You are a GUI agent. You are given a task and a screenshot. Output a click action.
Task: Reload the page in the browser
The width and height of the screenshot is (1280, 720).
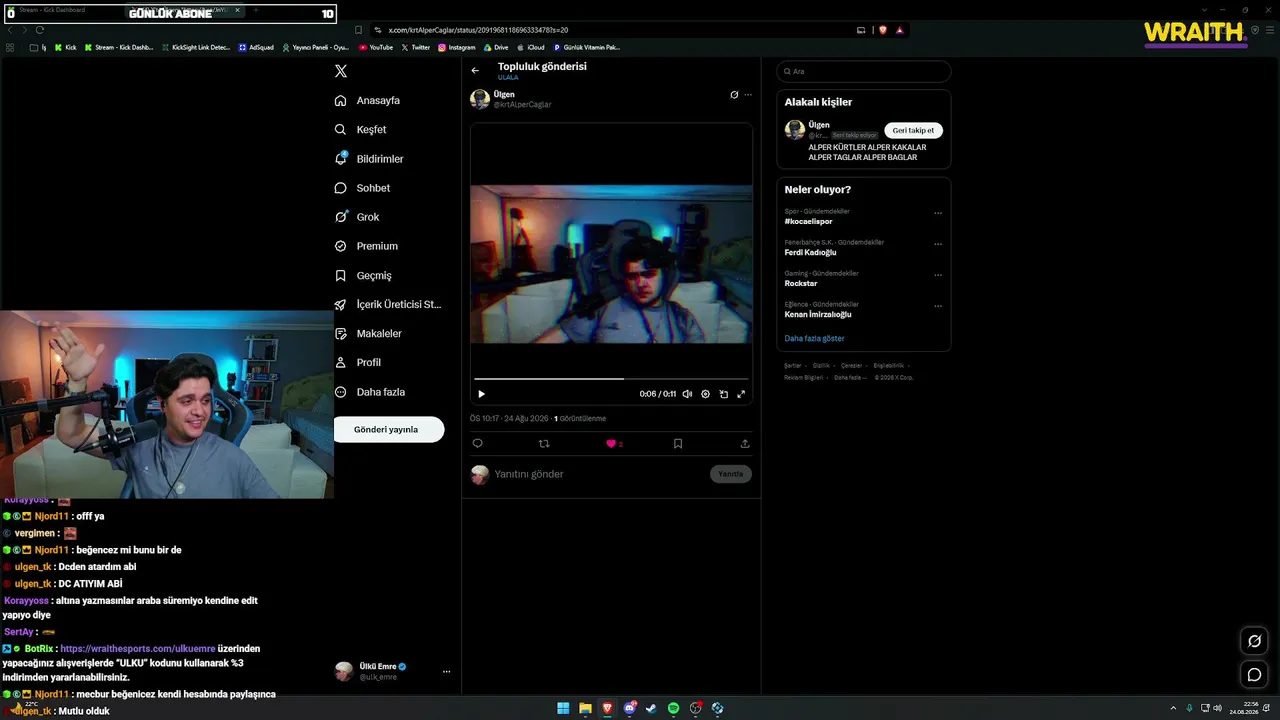39,30
